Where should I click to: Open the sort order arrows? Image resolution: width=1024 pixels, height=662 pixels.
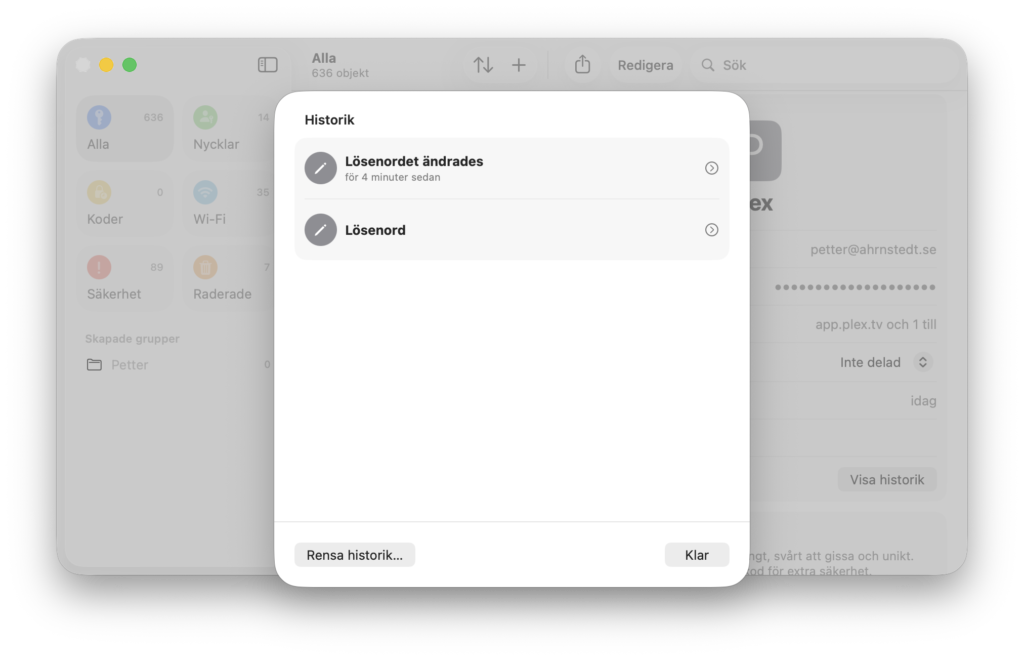click(x=483, y=65)
